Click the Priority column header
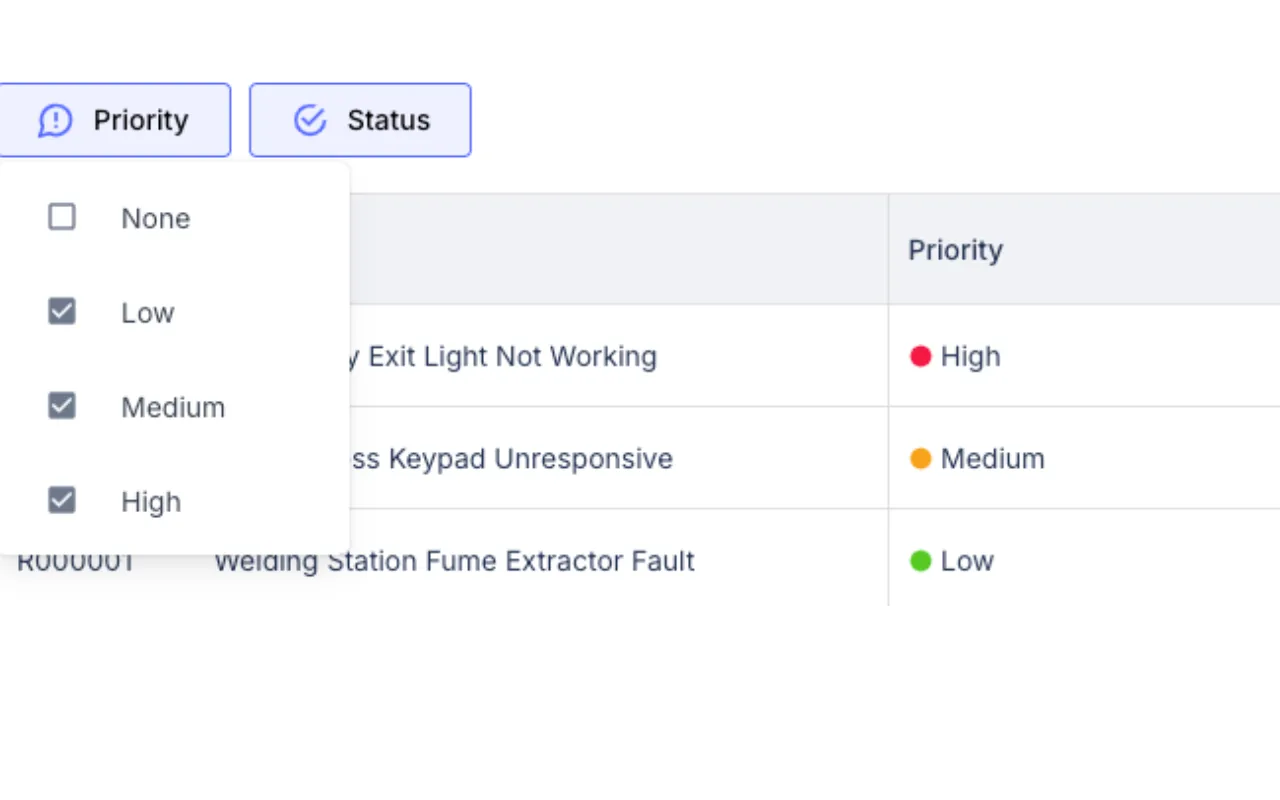1280x800 pixels. (x=955, y=250)
